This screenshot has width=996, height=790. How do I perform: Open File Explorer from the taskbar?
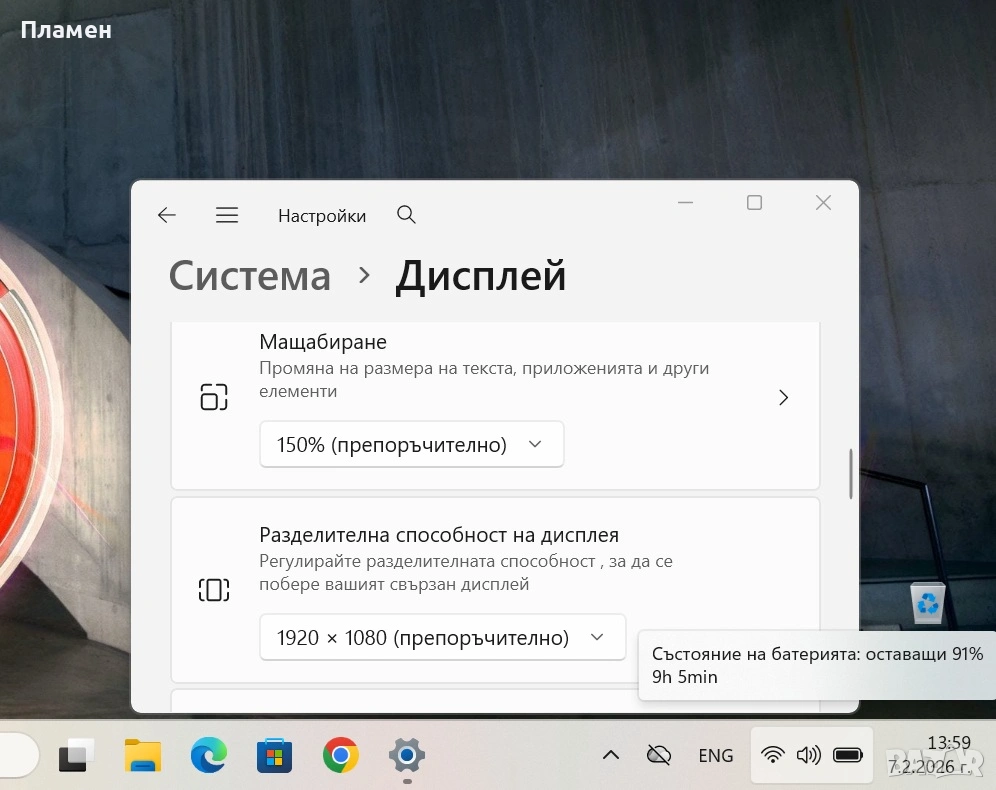click(x=143, y=755)
